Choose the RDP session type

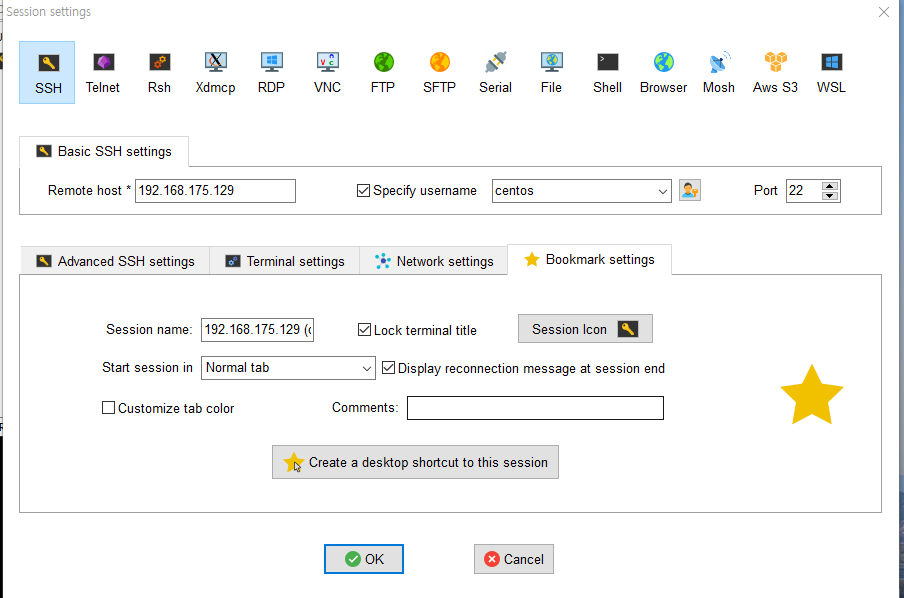tap(271, 73)
